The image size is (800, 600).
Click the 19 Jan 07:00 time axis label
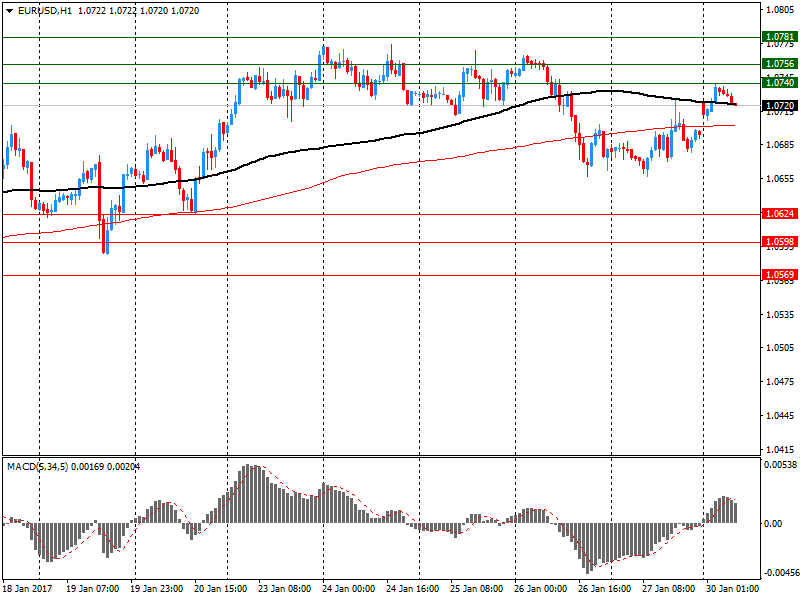(x=93, y=589)
